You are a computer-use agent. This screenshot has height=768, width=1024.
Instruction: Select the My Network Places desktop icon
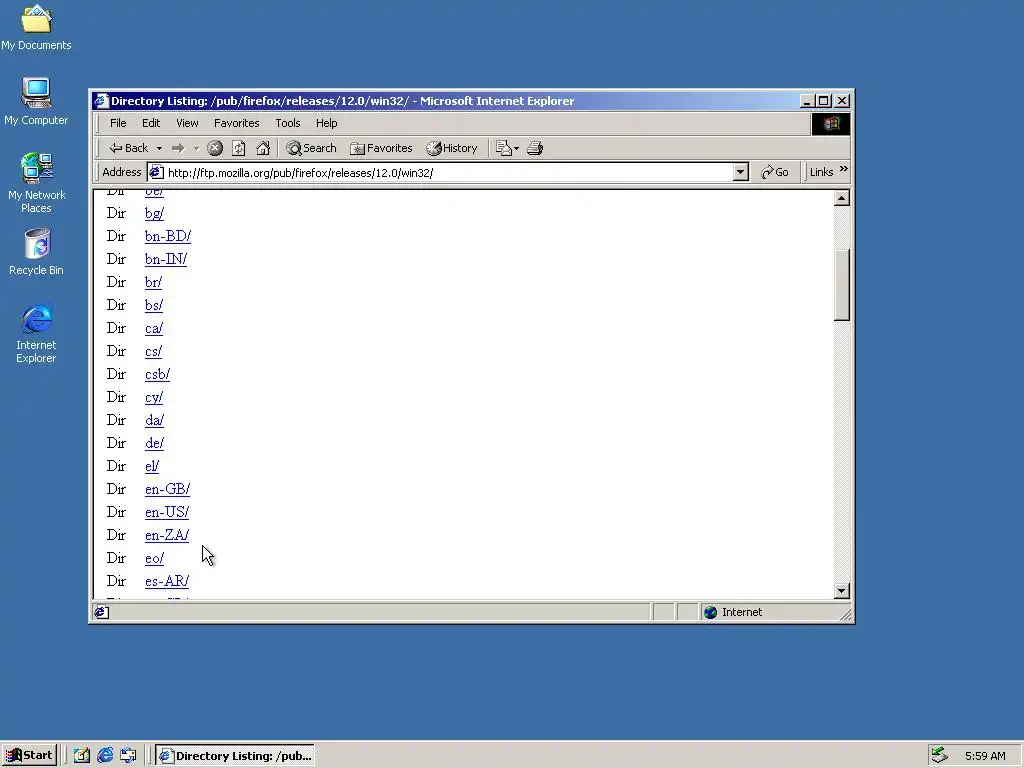point(37,183)
